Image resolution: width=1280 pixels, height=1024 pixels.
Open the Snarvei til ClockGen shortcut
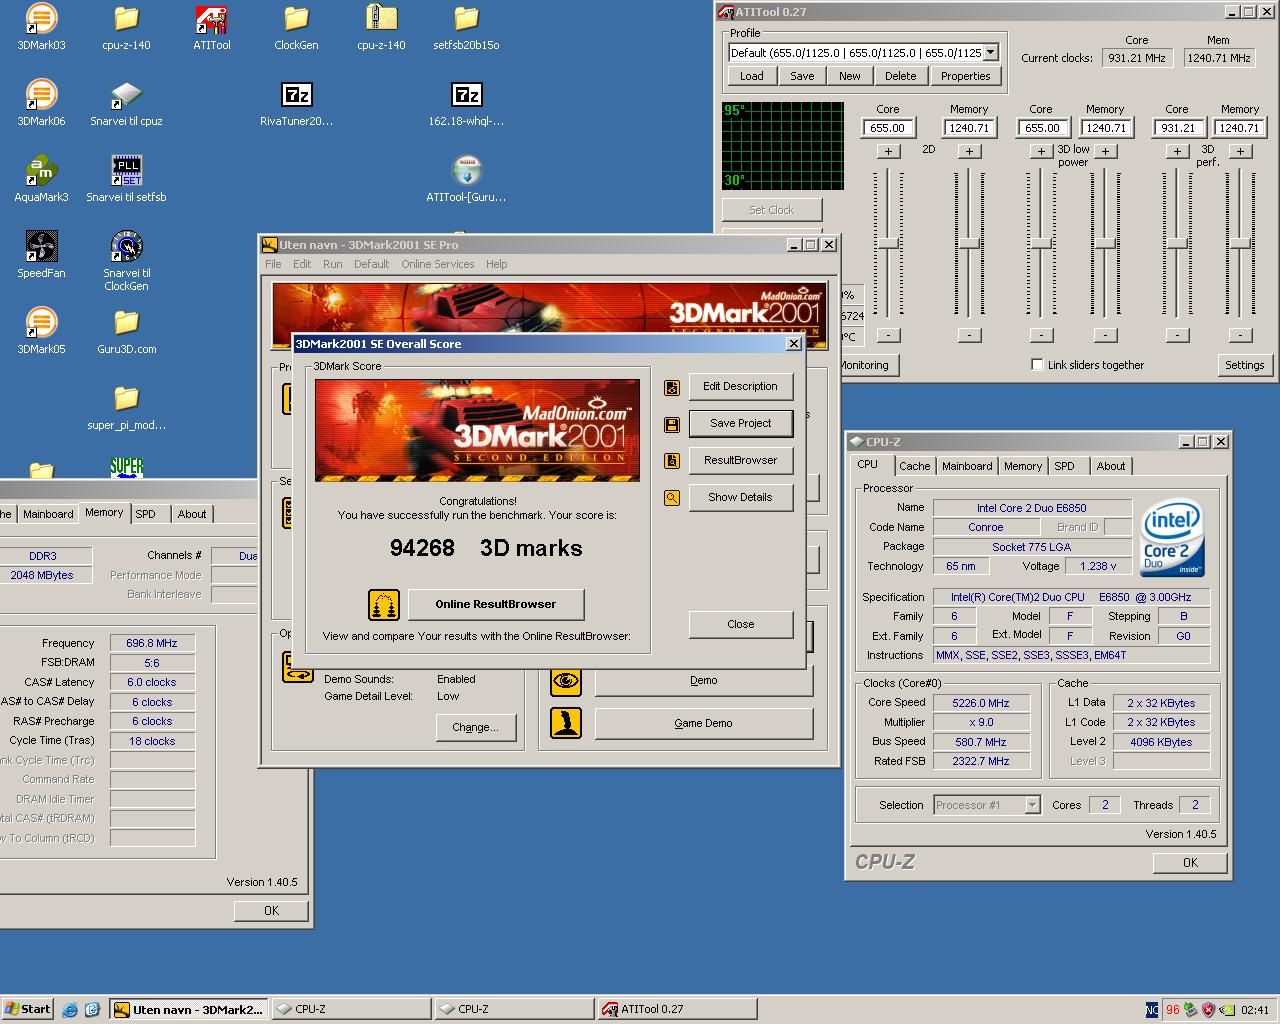click(x=126, y=260)
